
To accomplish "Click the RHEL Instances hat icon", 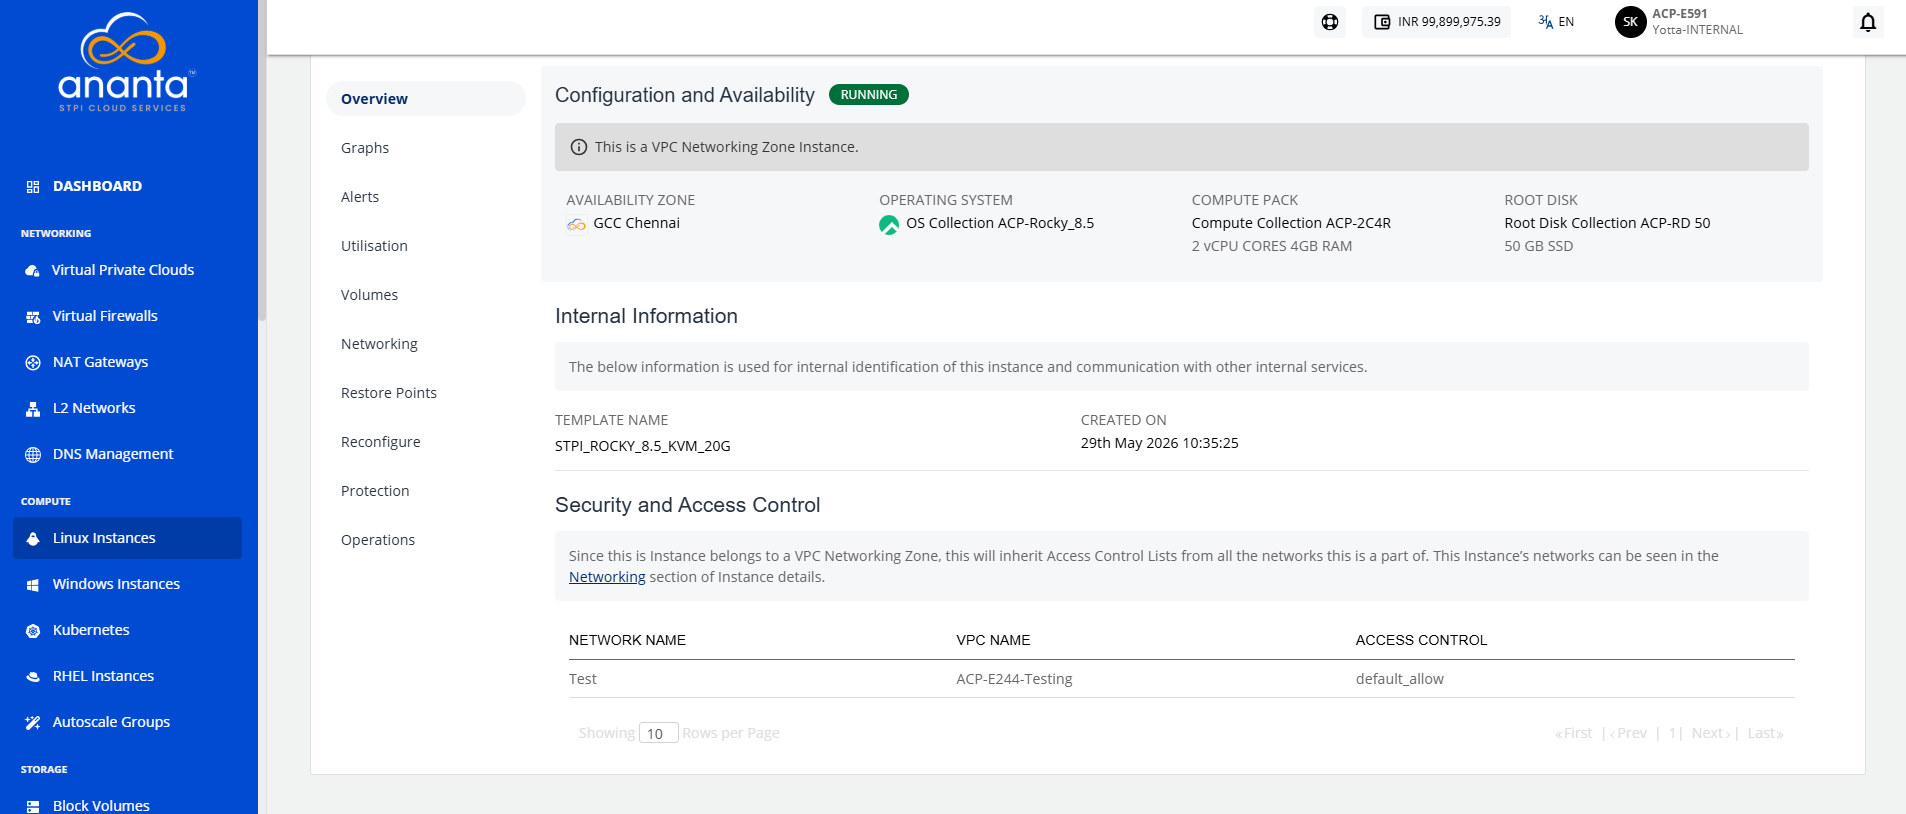I will pos(33,677).
